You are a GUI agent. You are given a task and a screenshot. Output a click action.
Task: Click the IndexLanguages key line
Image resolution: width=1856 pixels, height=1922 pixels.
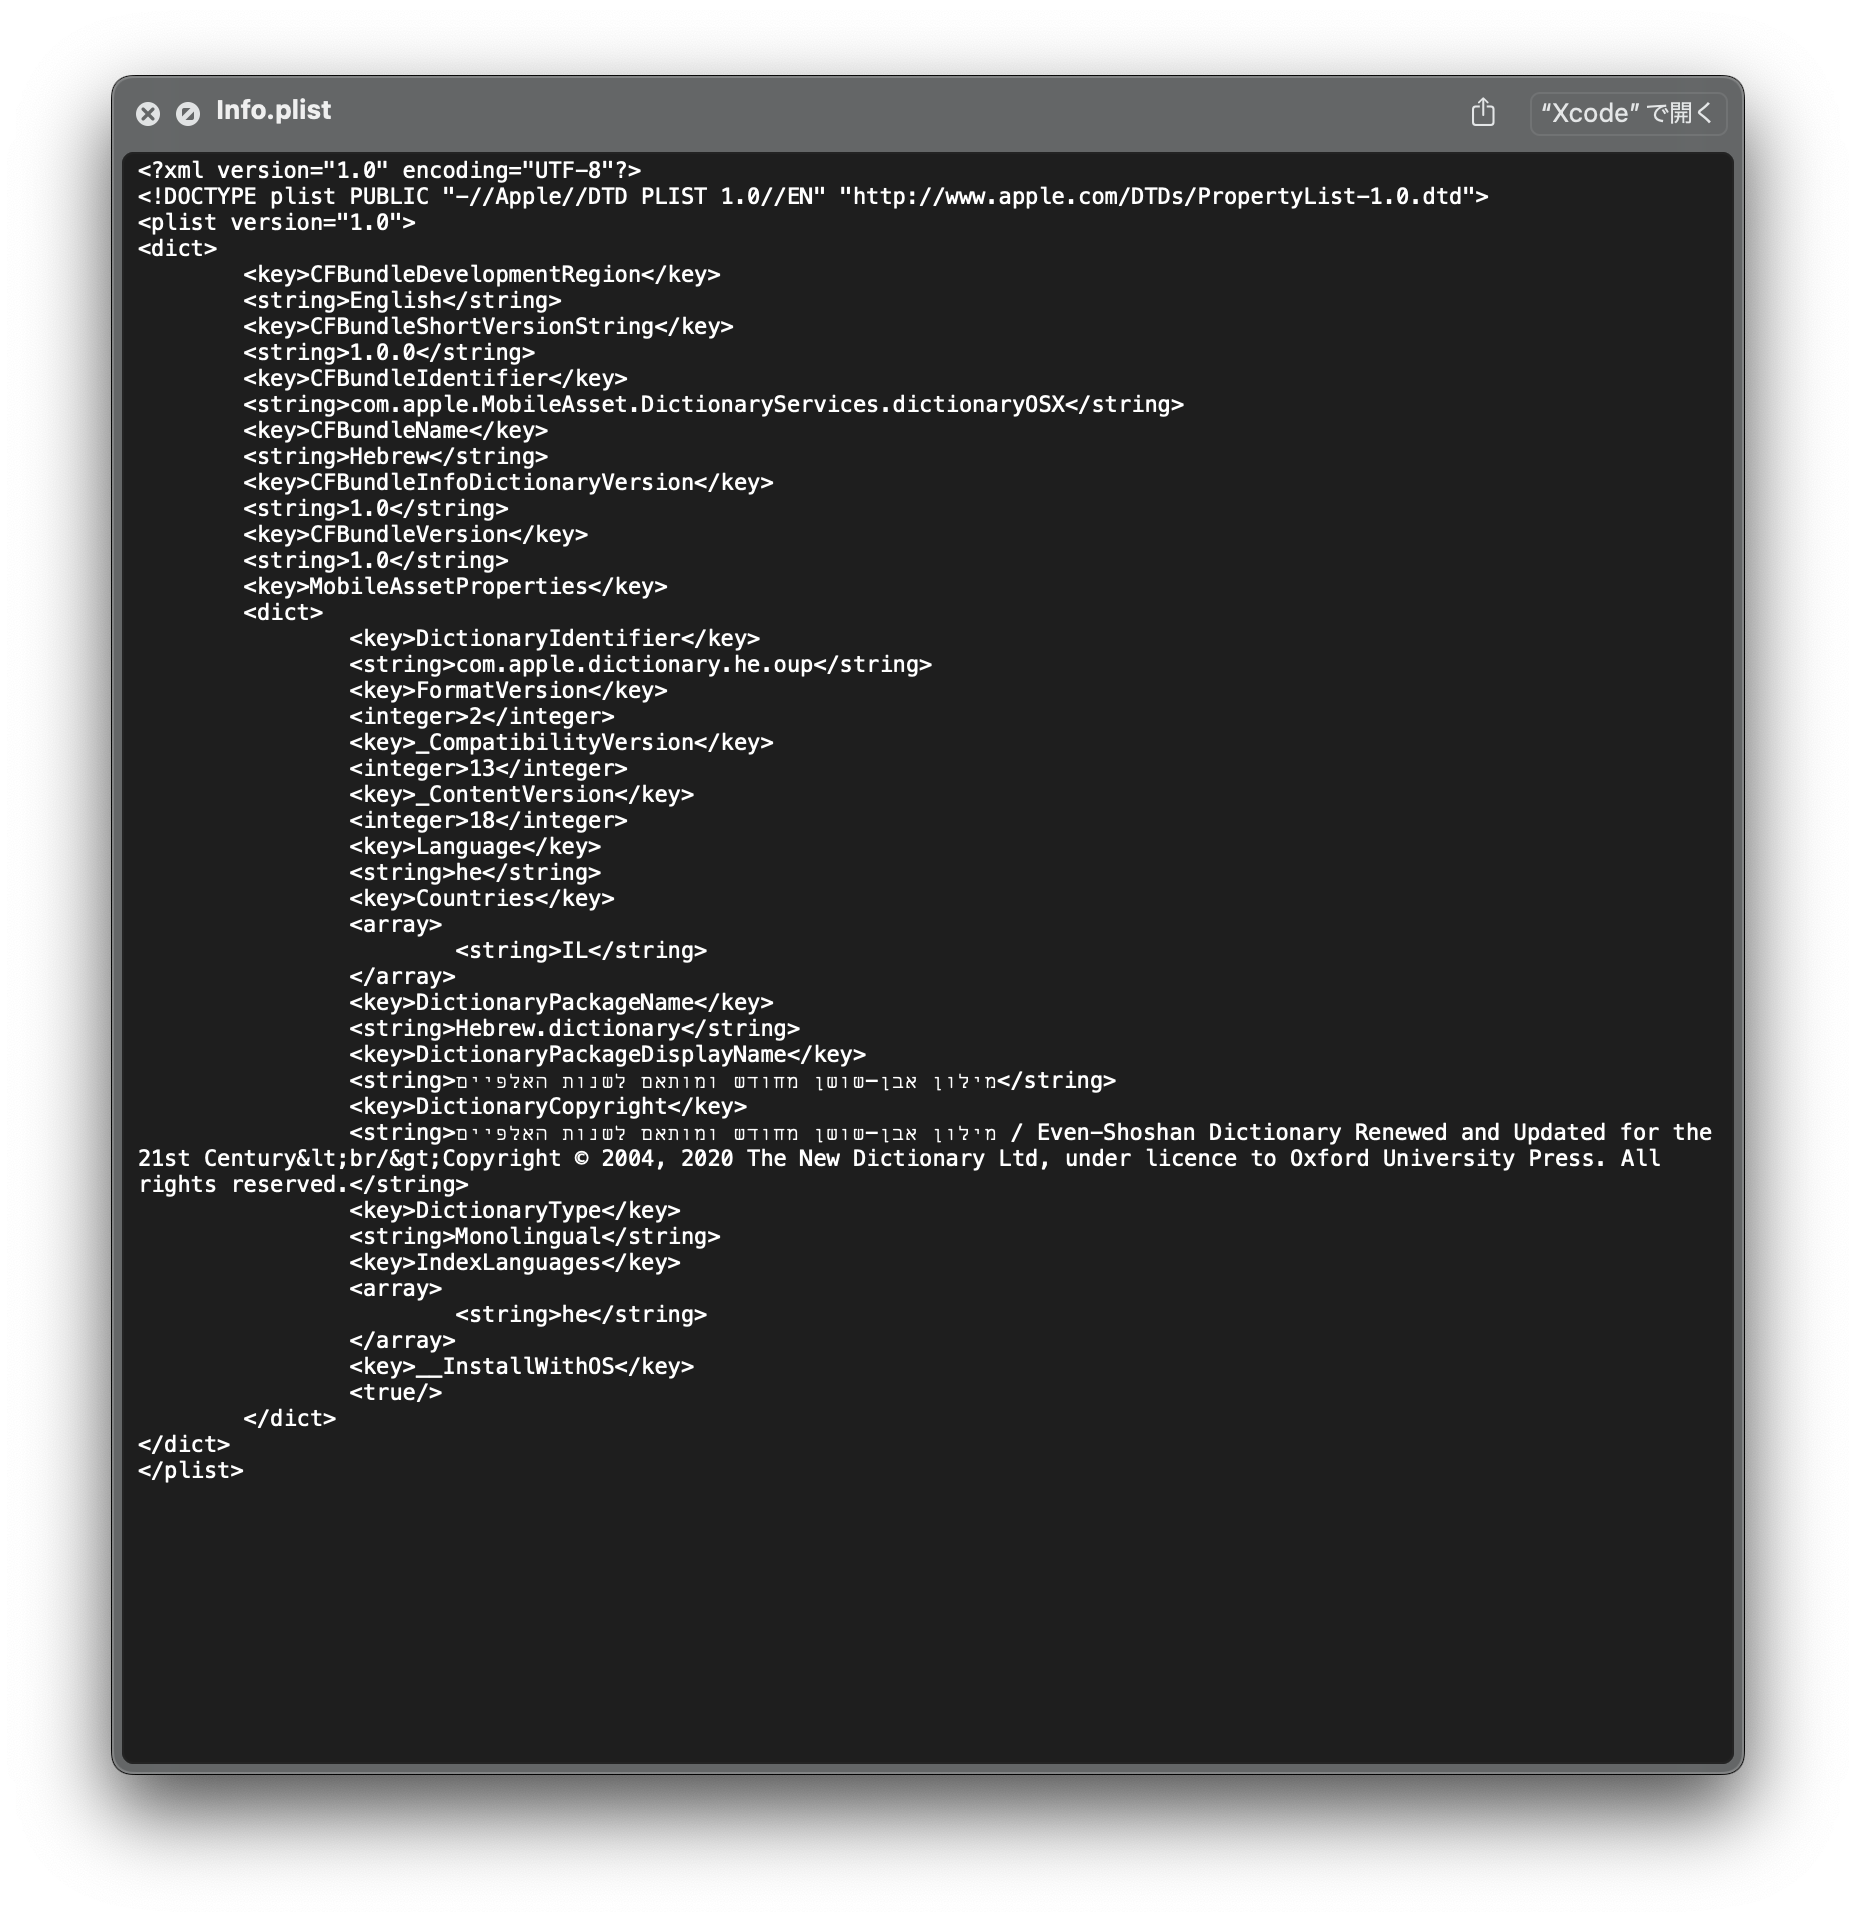[x=515, y=1262]
